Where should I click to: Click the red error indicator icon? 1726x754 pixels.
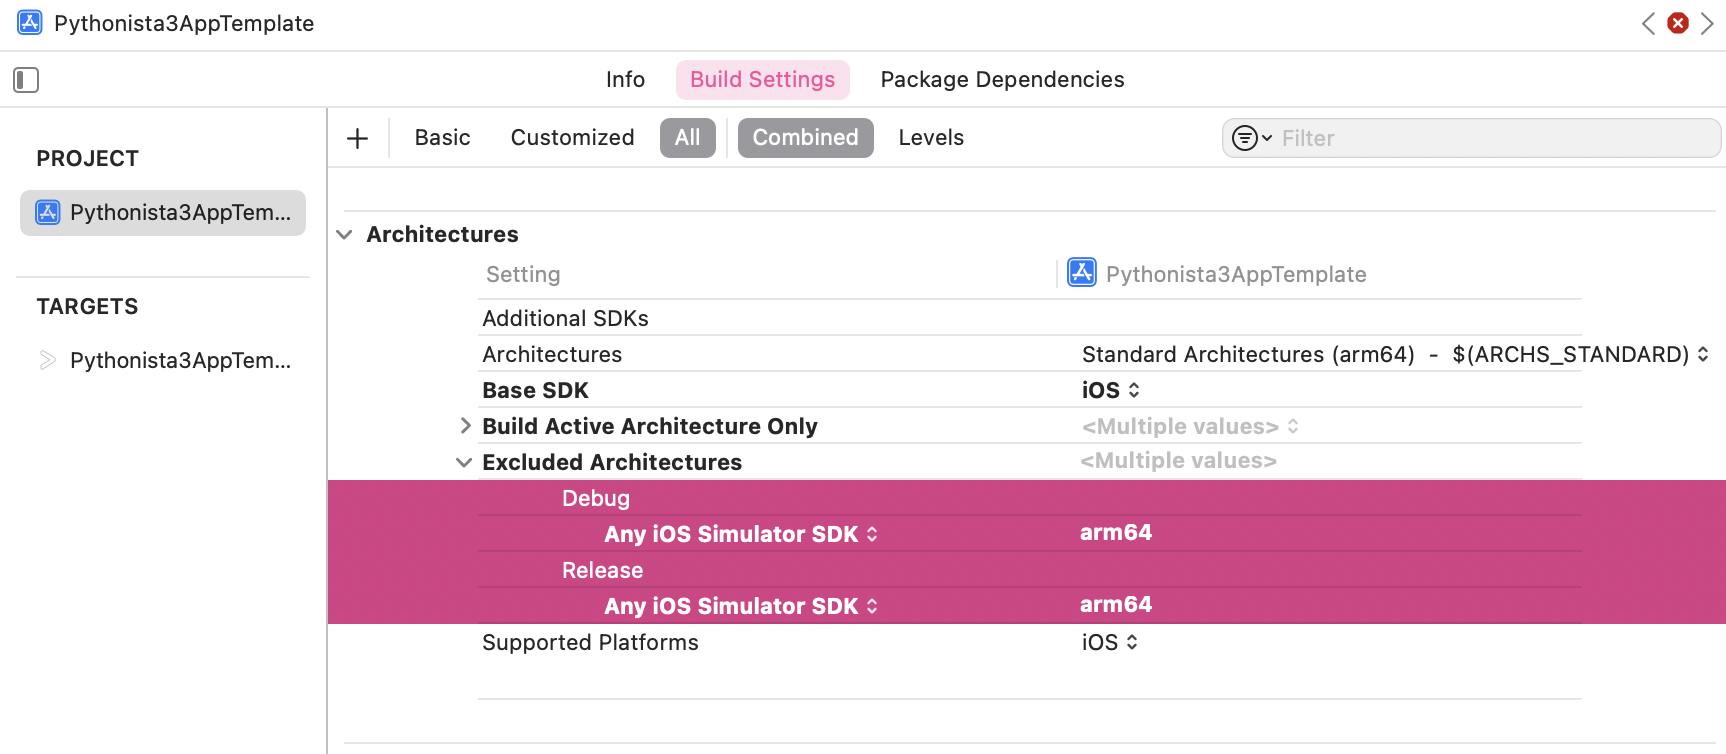(x=1678, y=23)
